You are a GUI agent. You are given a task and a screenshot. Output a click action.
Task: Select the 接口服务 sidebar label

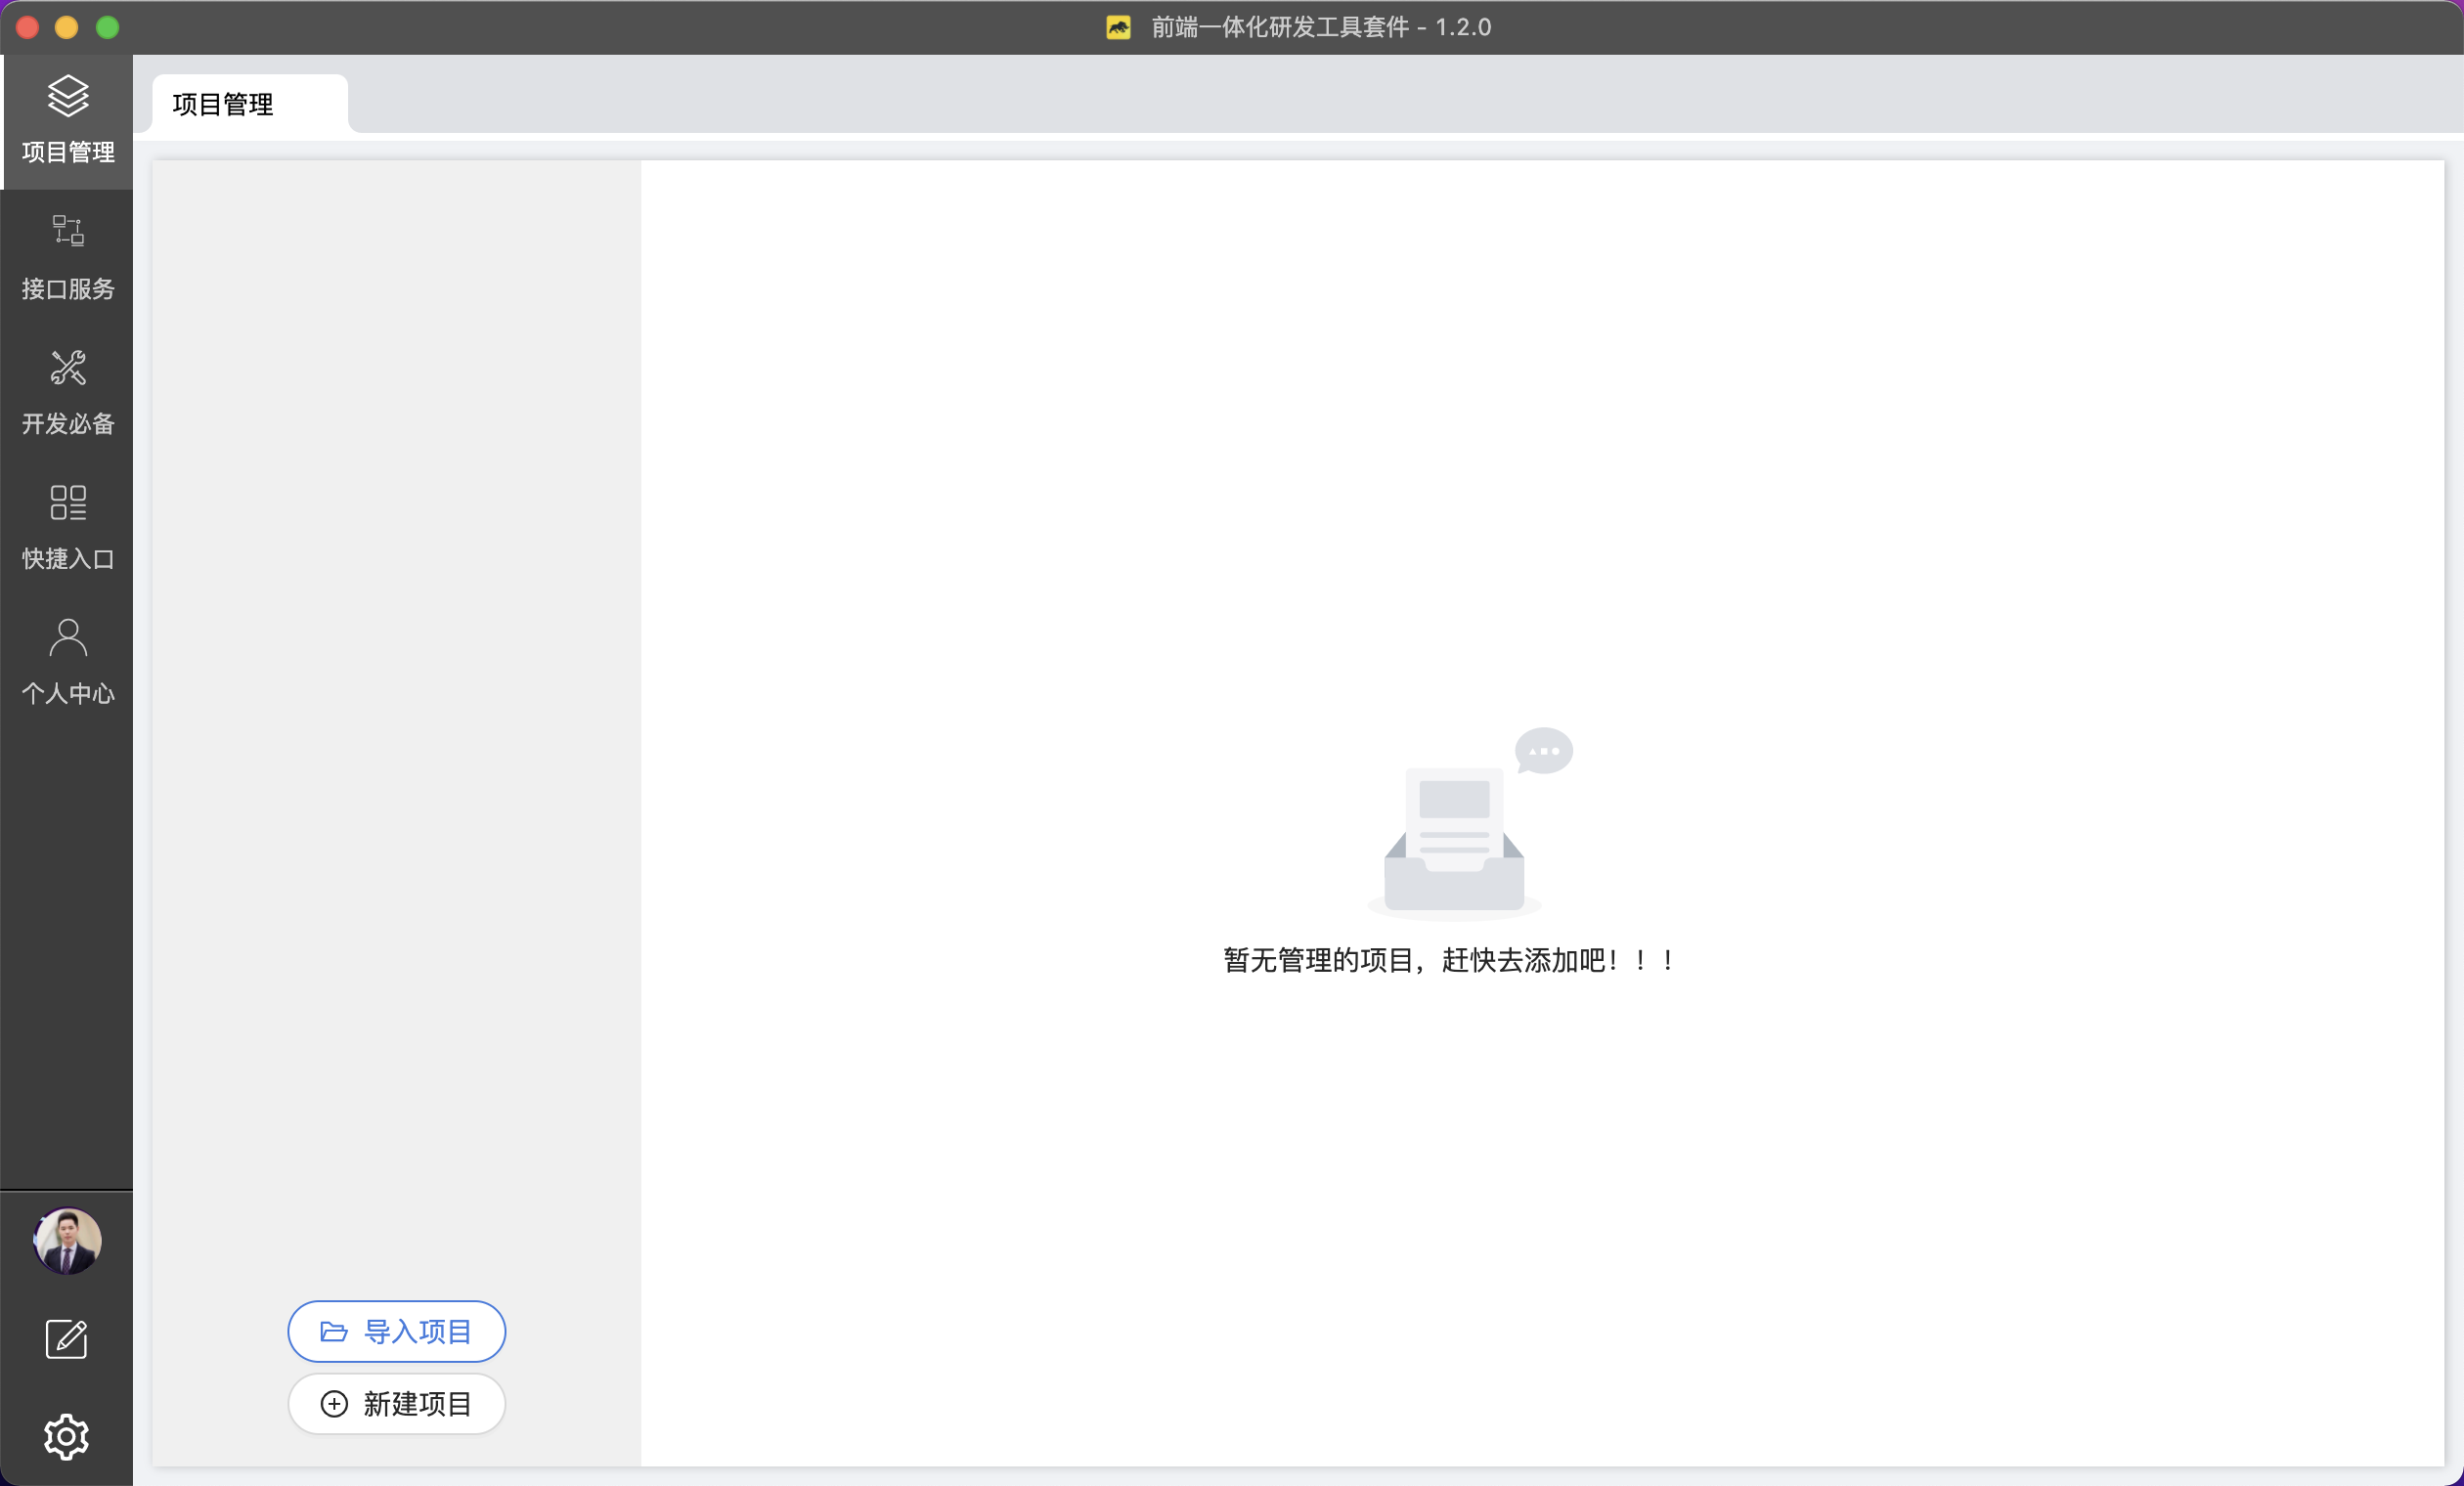68,289
